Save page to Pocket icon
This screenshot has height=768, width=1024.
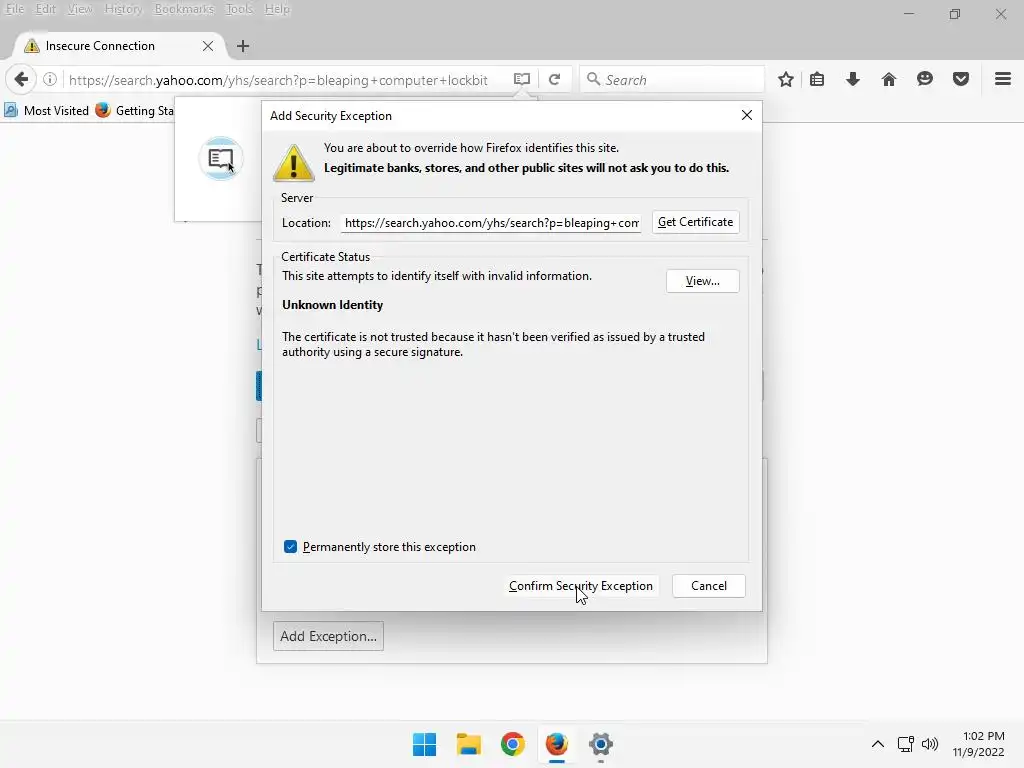tap(960, 80)
